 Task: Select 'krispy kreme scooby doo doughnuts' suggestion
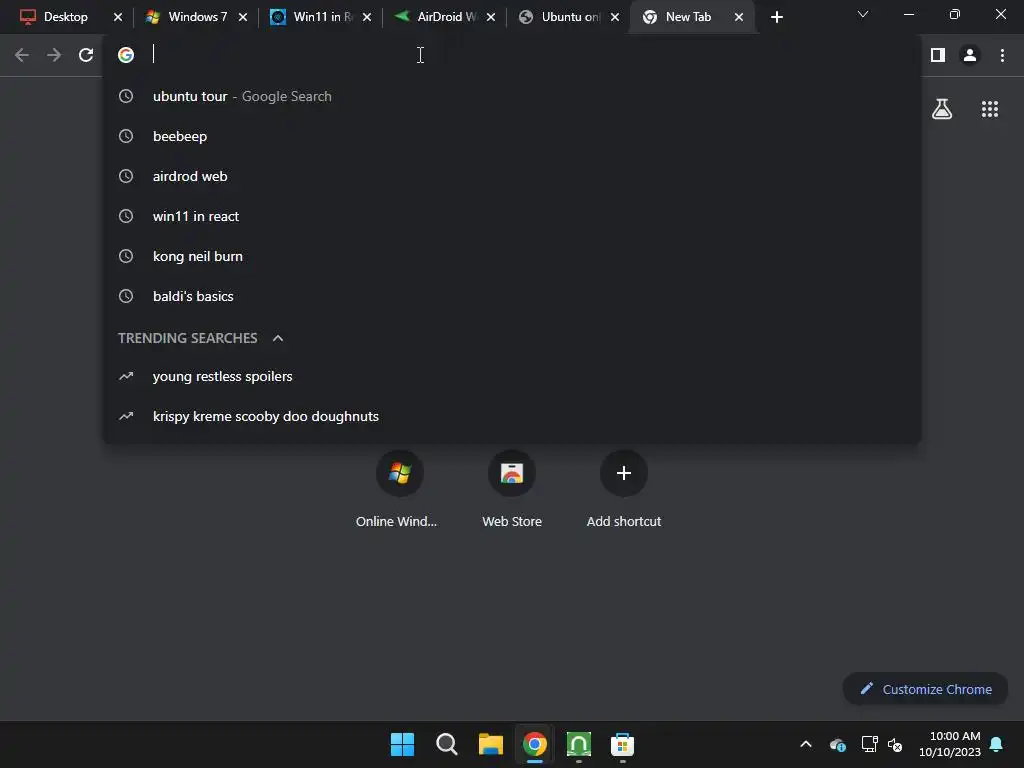click(512, 417)
